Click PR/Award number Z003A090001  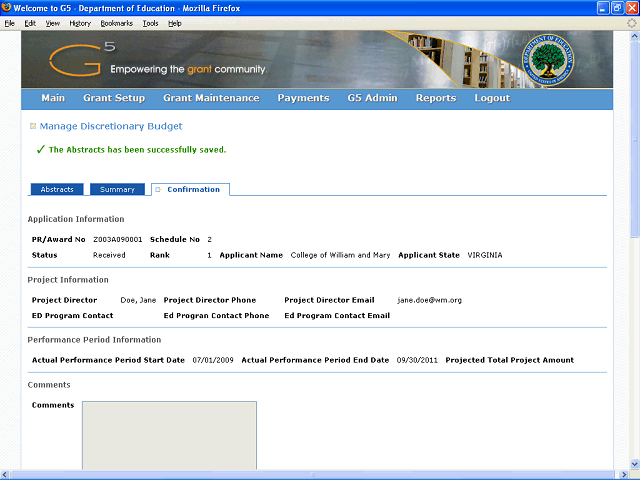point(118,240)
